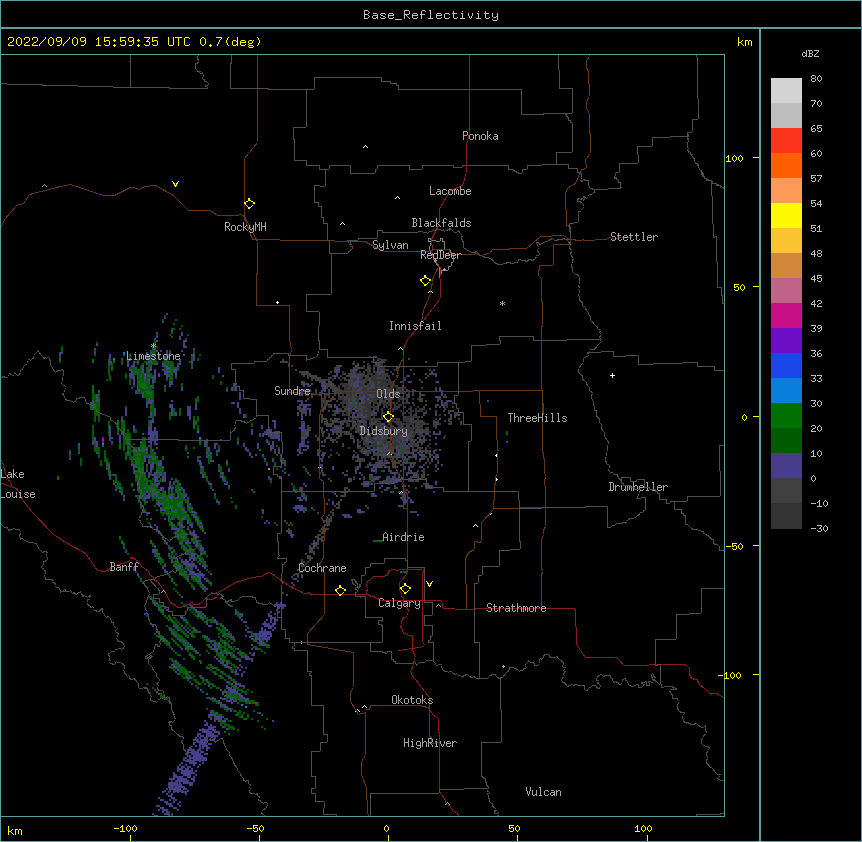The height and width of the screenshot is (842, 862).
Task: Click the Cochrane town label
Action: [x=322, y=568]
